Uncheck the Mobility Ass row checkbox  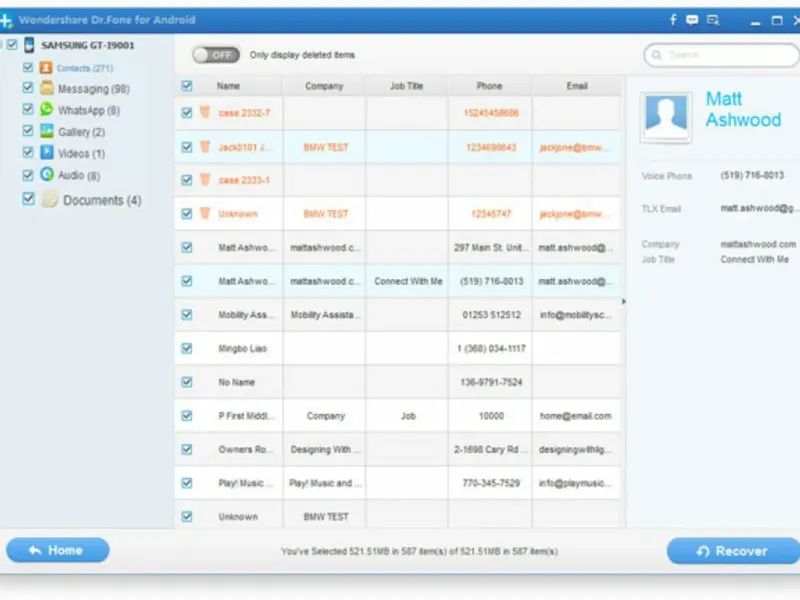click(187, 314)
